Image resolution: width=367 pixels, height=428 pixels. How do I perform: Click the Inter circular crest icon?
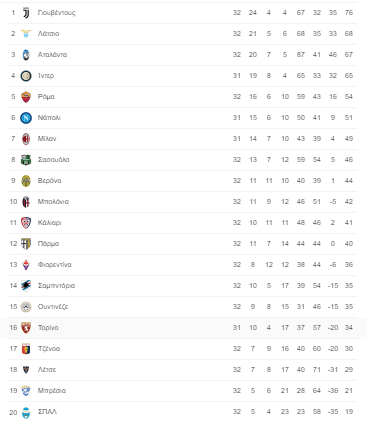(26, 76)
